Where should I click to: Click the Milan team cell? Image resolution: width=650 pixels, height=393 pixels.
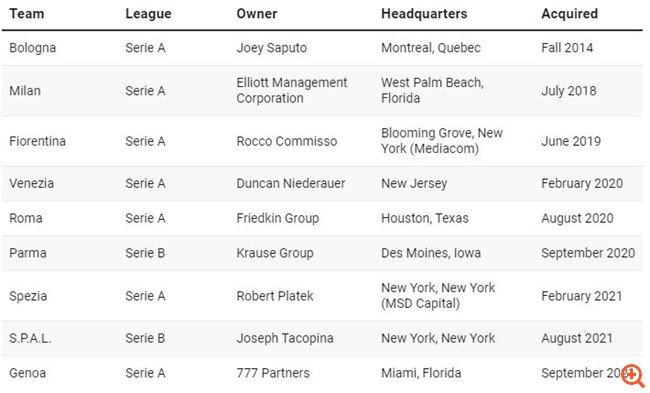coord(25,91)
